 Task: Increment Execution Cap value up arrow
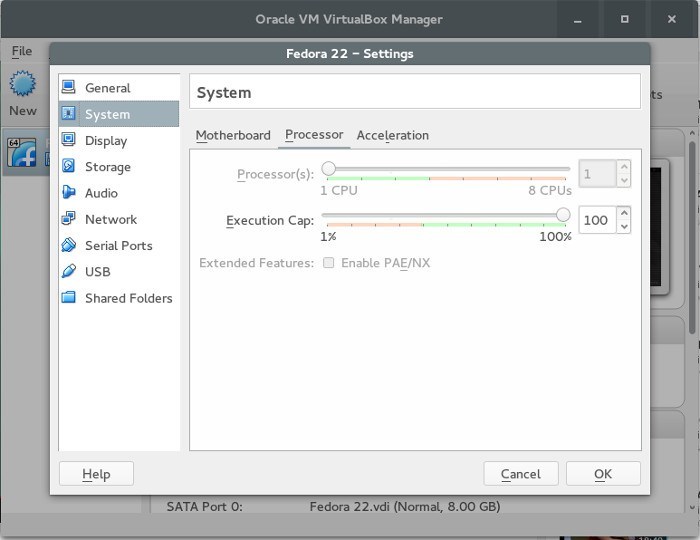point(624,213)
